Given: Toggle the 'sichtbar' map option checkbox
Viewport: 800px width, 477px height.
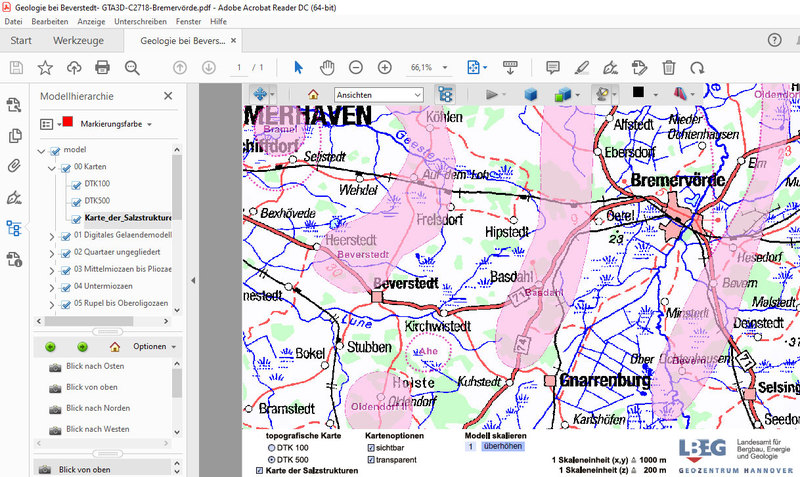Looking at the screenshot, I should coord(371,448).
